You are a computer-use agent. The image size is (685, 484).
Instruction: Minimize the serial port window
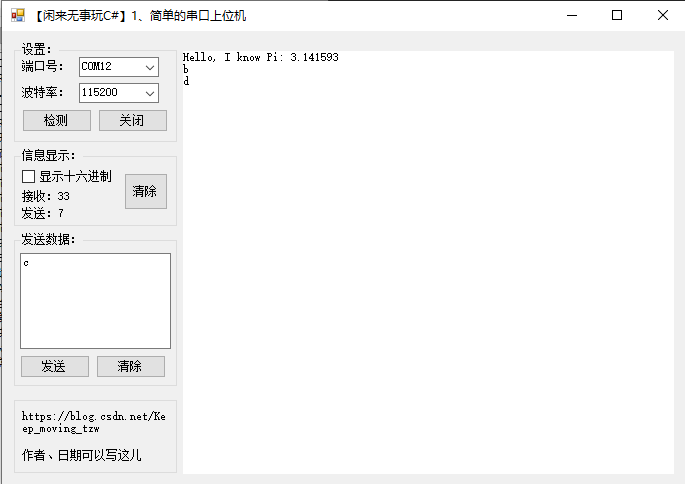pos(572,15)
